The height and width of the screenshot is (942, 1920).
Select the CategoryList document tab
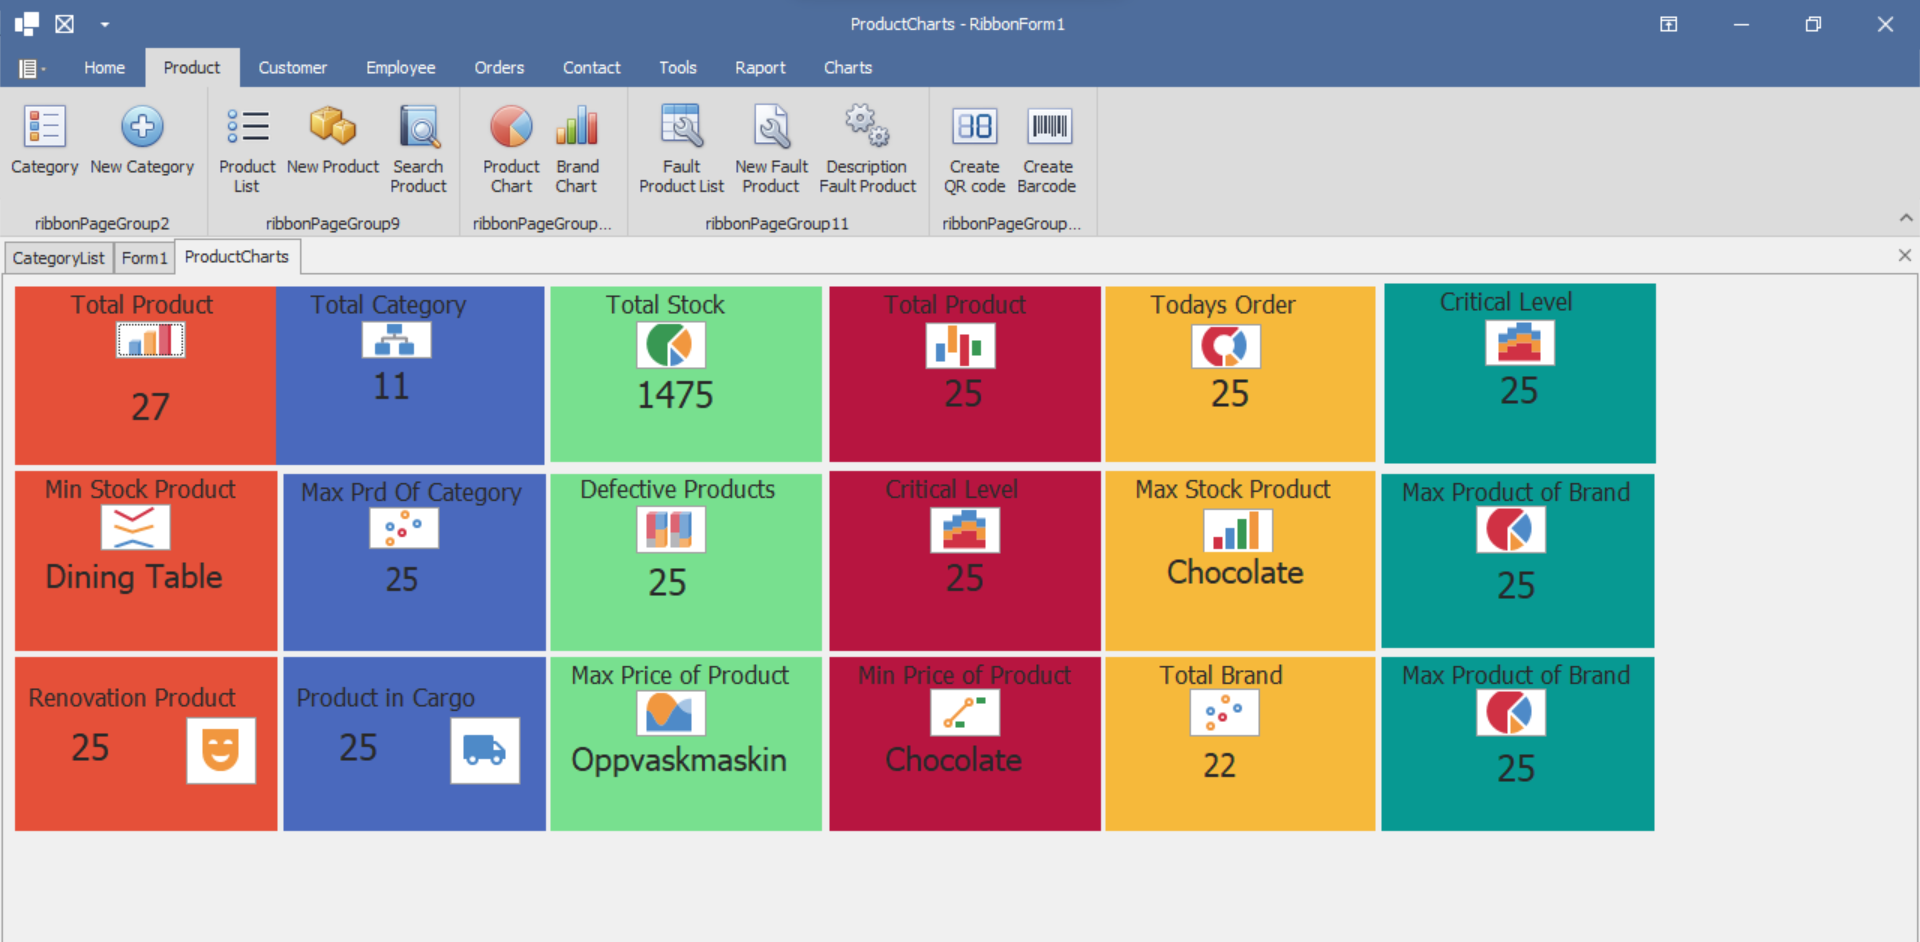(x=58, y=258)
